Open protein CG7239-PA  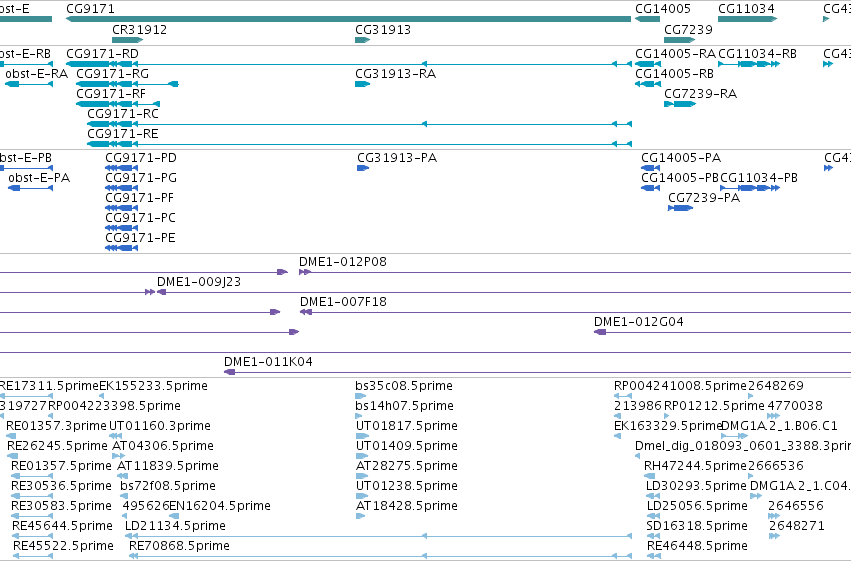(704, 198)
